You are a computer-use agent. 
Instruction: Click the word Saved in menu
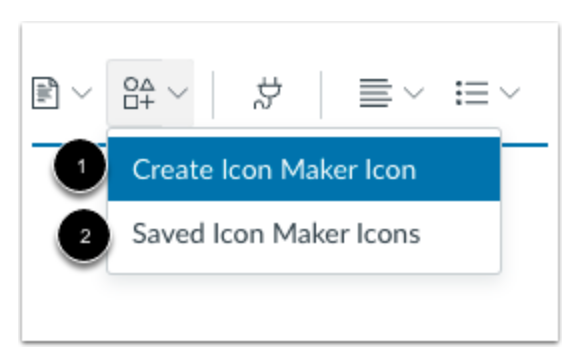pyautogui.click(x=168, y=234)
